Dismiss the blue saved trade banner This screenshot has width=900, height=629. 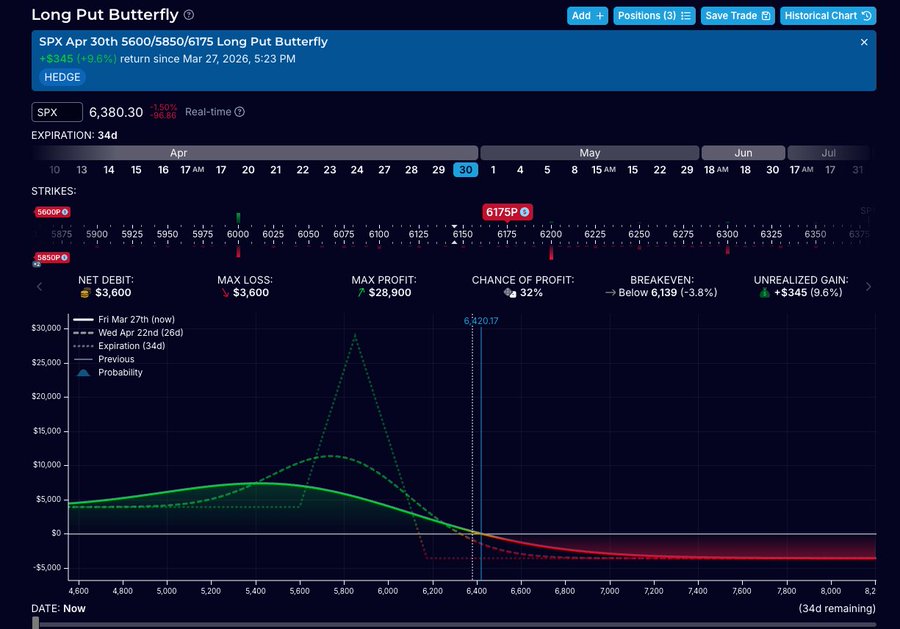[864, 42]
